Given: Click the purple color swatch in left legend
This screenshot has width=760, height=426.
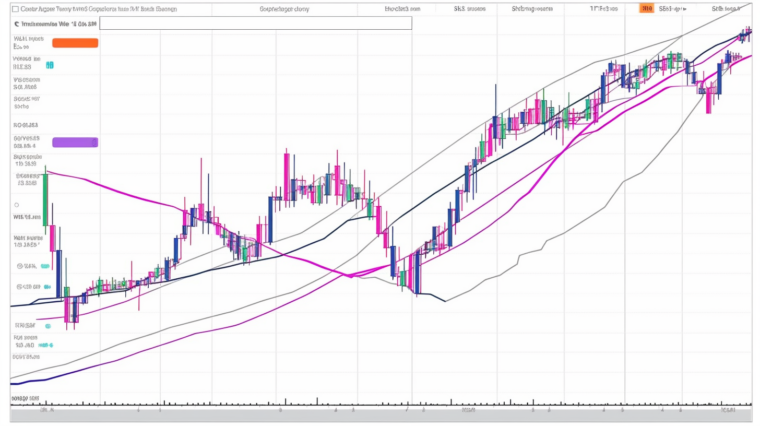Looking at the screenshot, I should click(x=74, y=143).
